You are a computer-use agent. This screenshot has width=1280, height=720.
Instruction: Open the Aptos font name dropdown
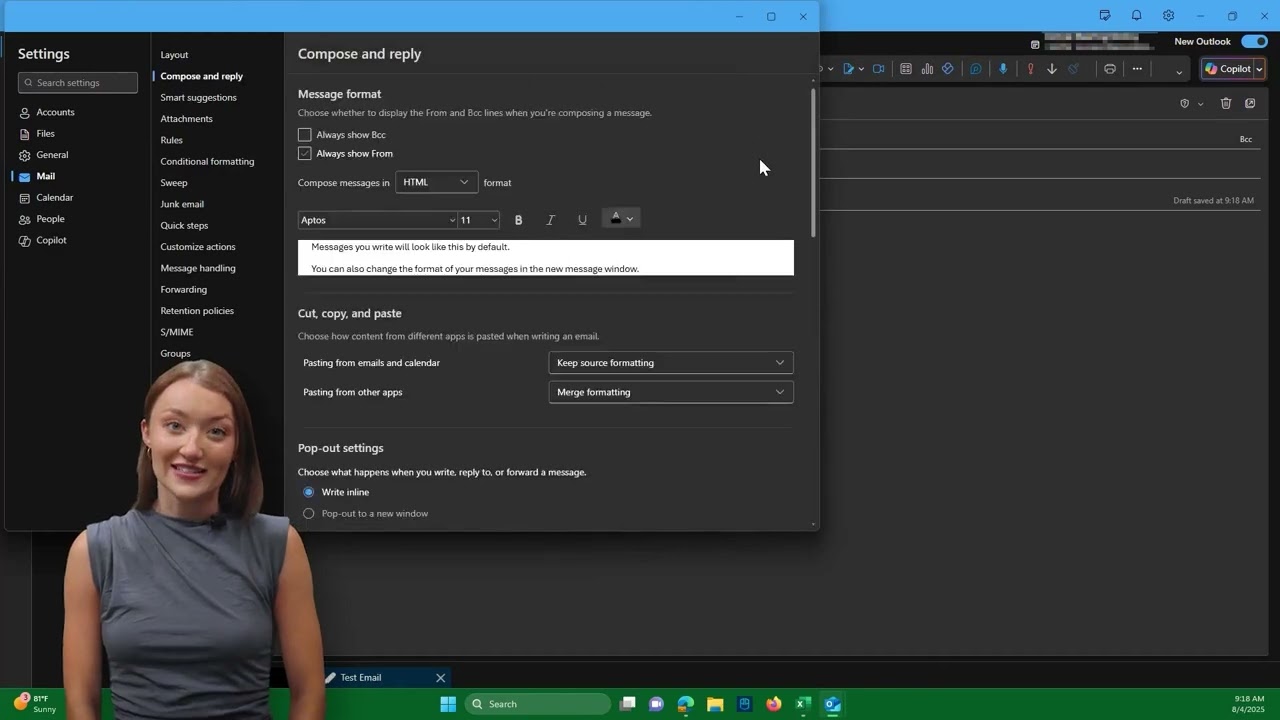pos(378,220)
